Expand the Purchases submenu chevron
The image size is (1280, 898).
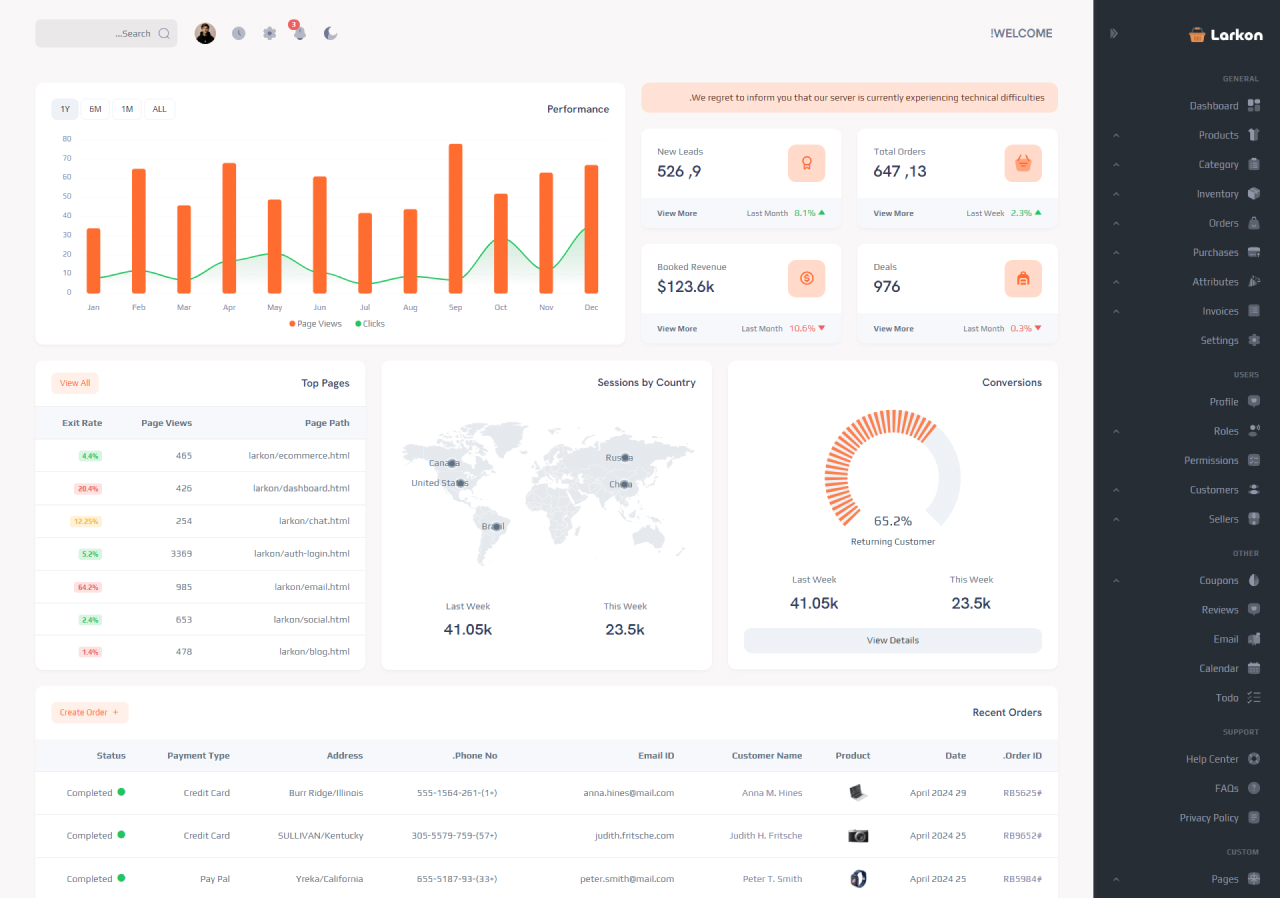coord(1116,252)
